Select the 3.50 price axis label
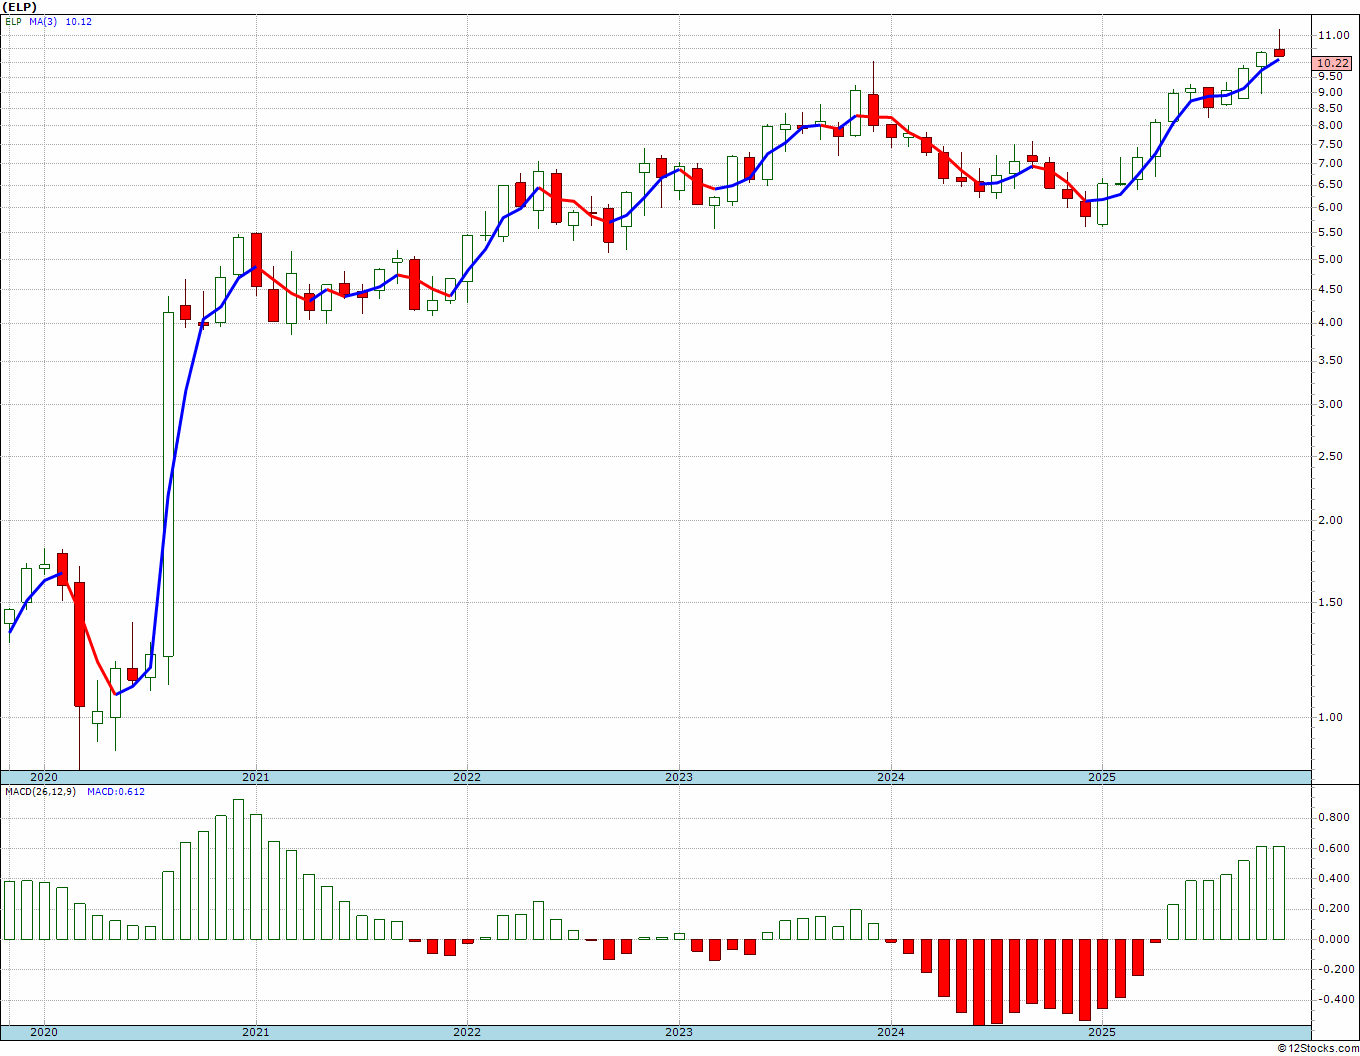Image resolution: width=1360 pixels, height=1056 pixels. (x=1330, y=360)
